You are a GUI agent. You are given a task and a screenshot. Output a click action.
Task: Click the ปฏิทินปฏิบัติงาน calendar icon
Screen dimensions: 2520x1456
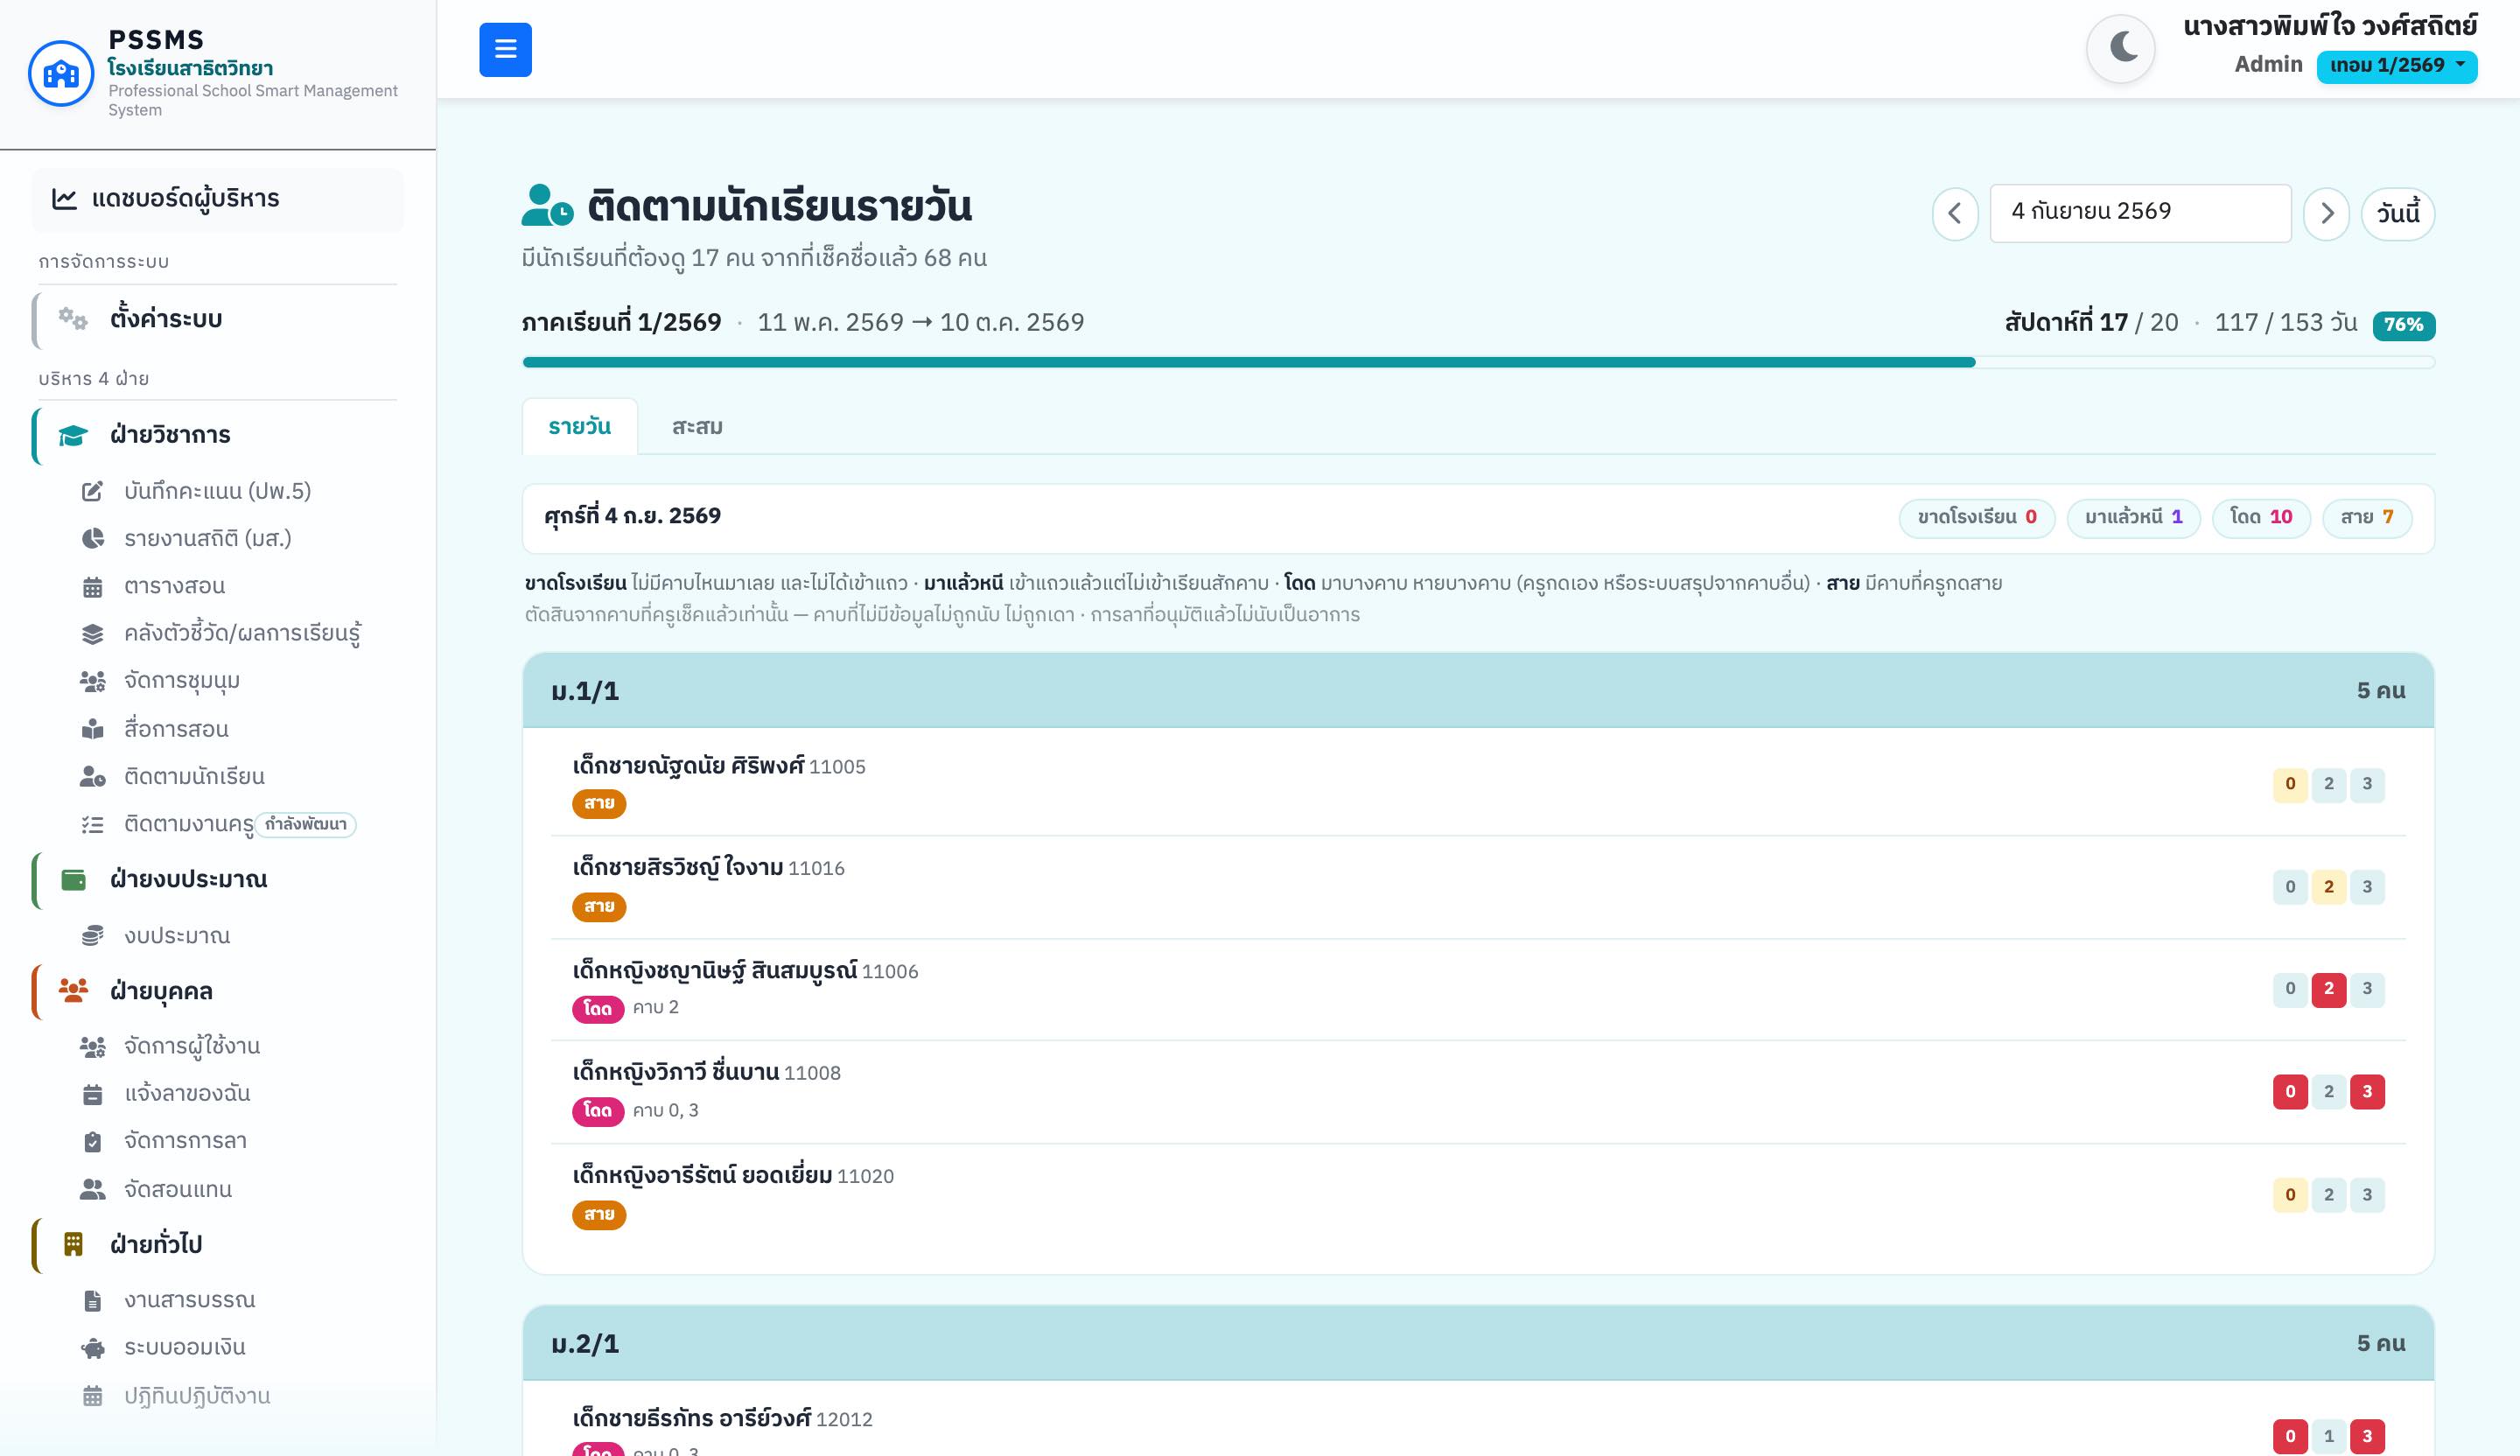pyautogui.click(x=92, y=1396)
